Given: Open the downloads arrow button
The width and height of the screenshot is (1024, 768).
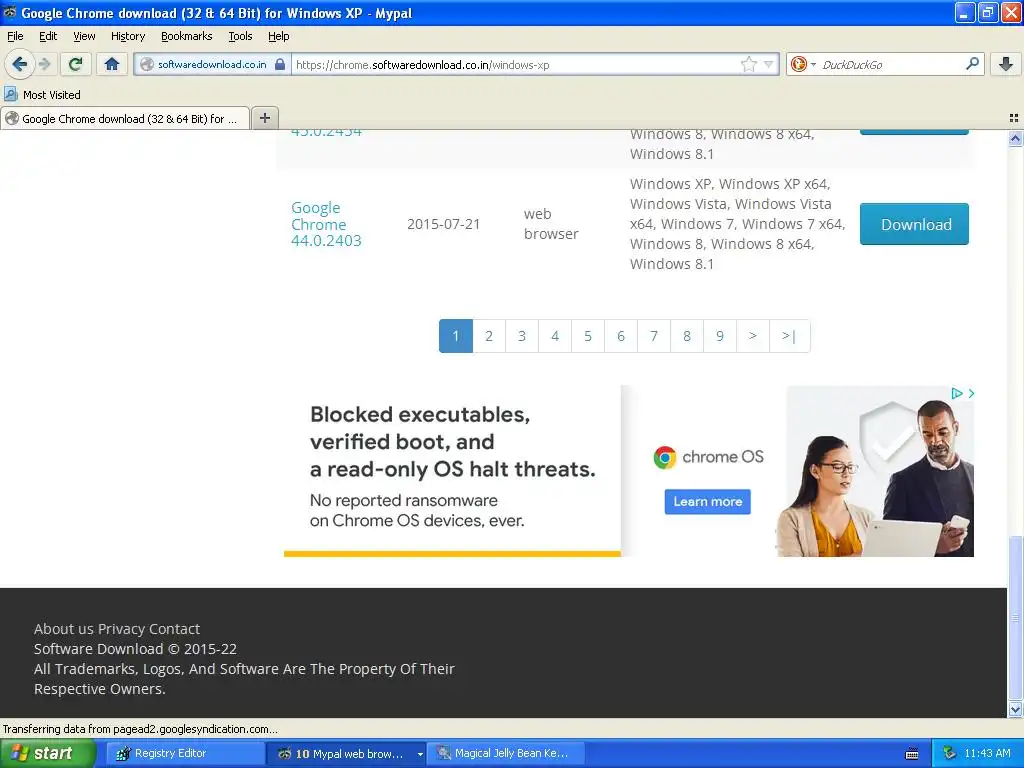Looking at the screenshot, I should tap(1006, 64).
